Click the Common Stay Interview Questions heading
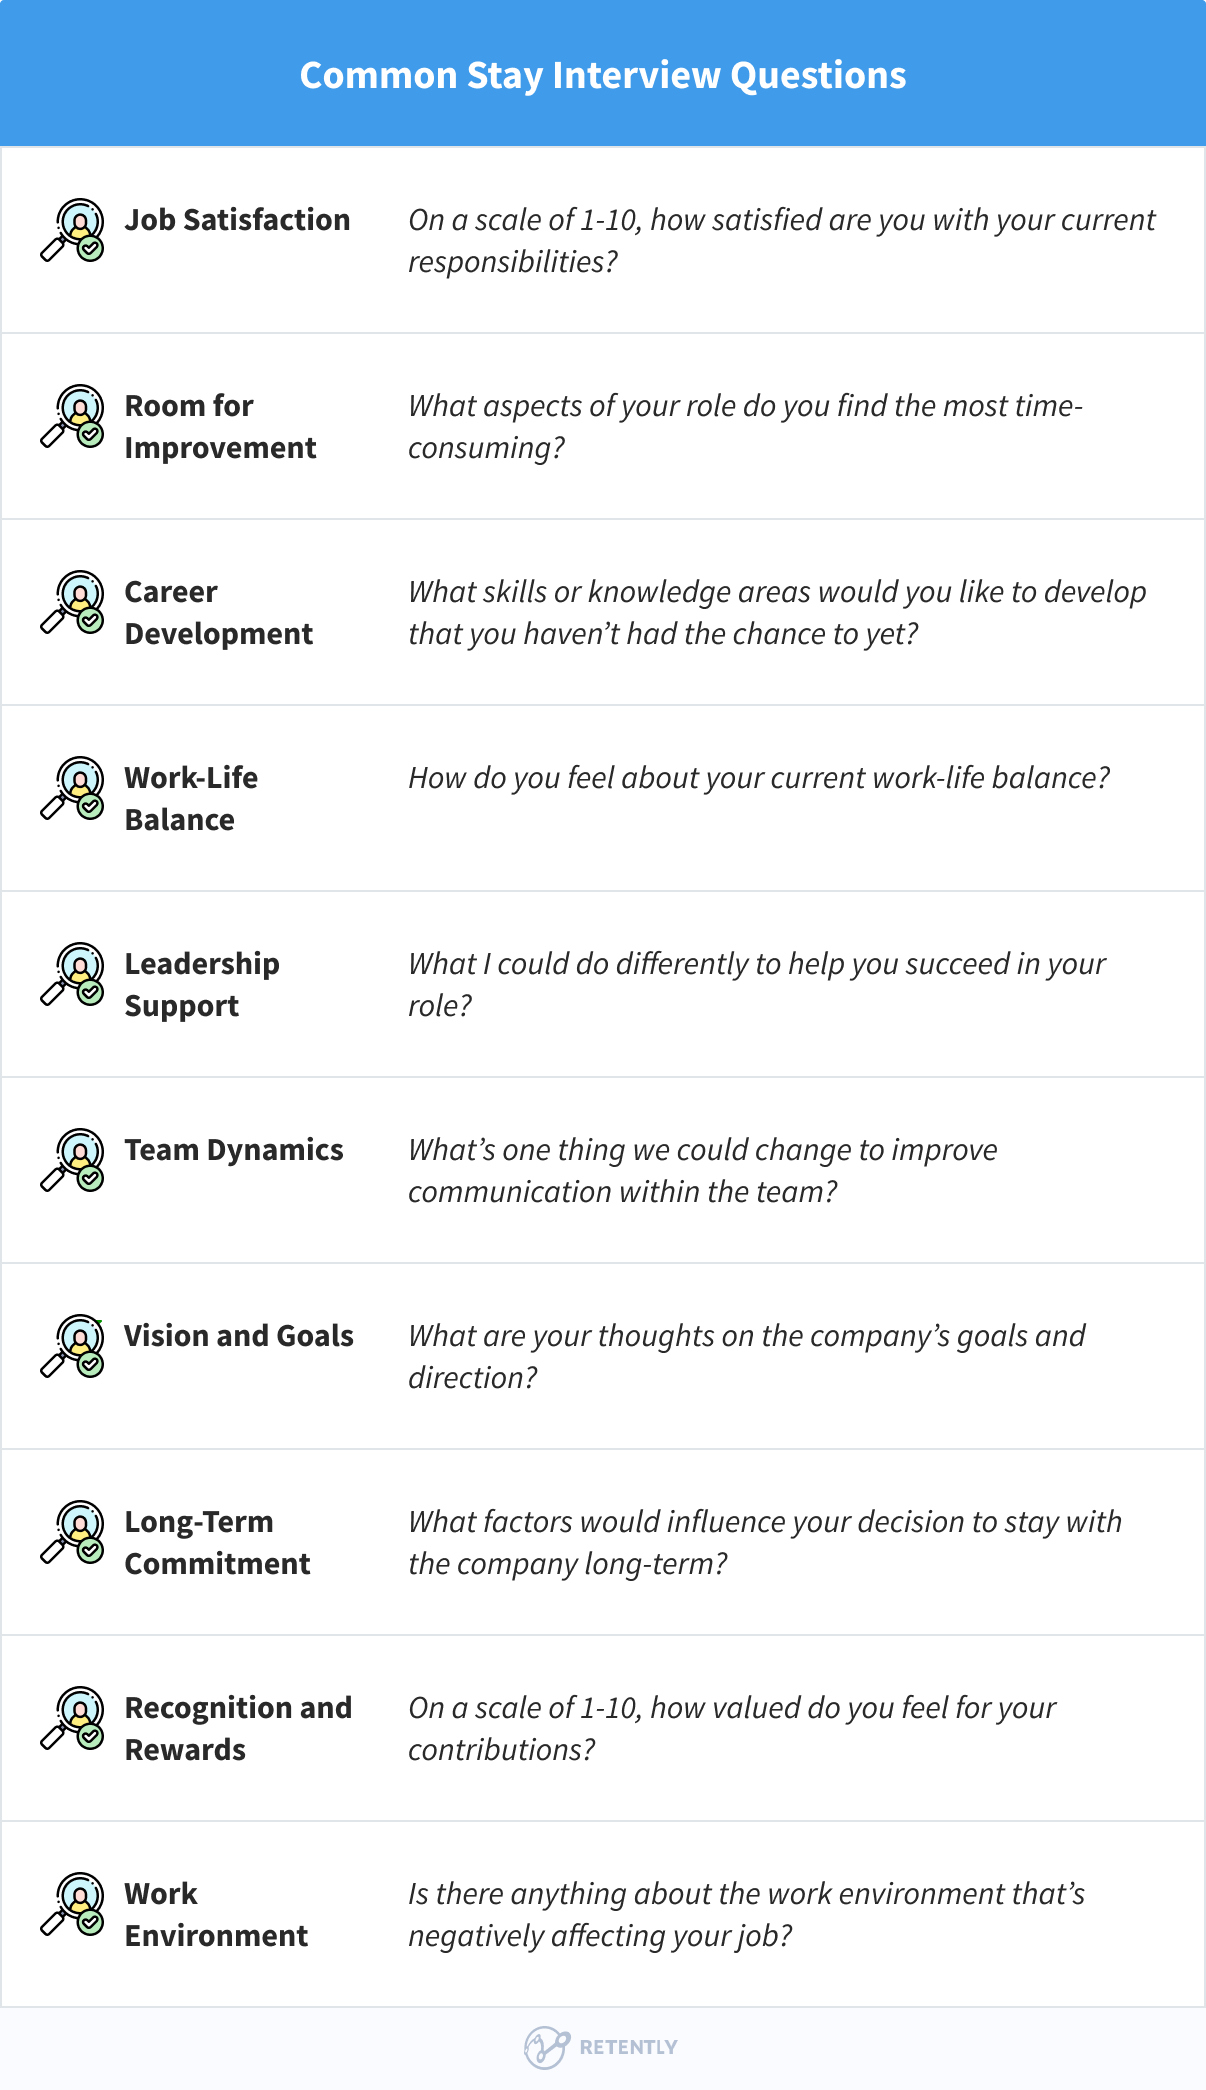Image resolution: width=1206 pixels, height=2090 pixels. [603, 76]
